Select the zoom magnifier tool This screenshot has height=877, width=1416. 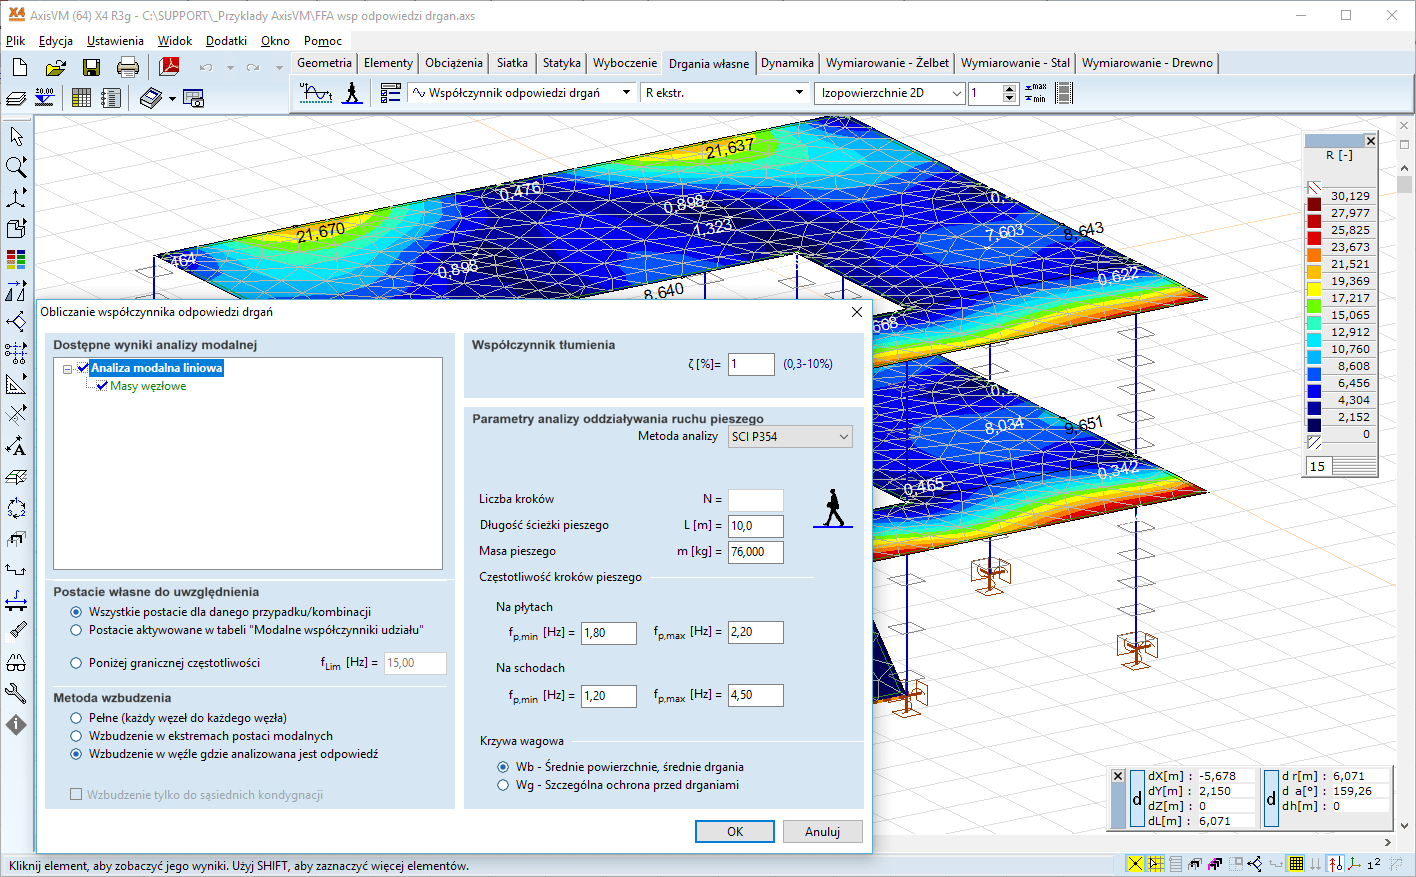(16, 167)
